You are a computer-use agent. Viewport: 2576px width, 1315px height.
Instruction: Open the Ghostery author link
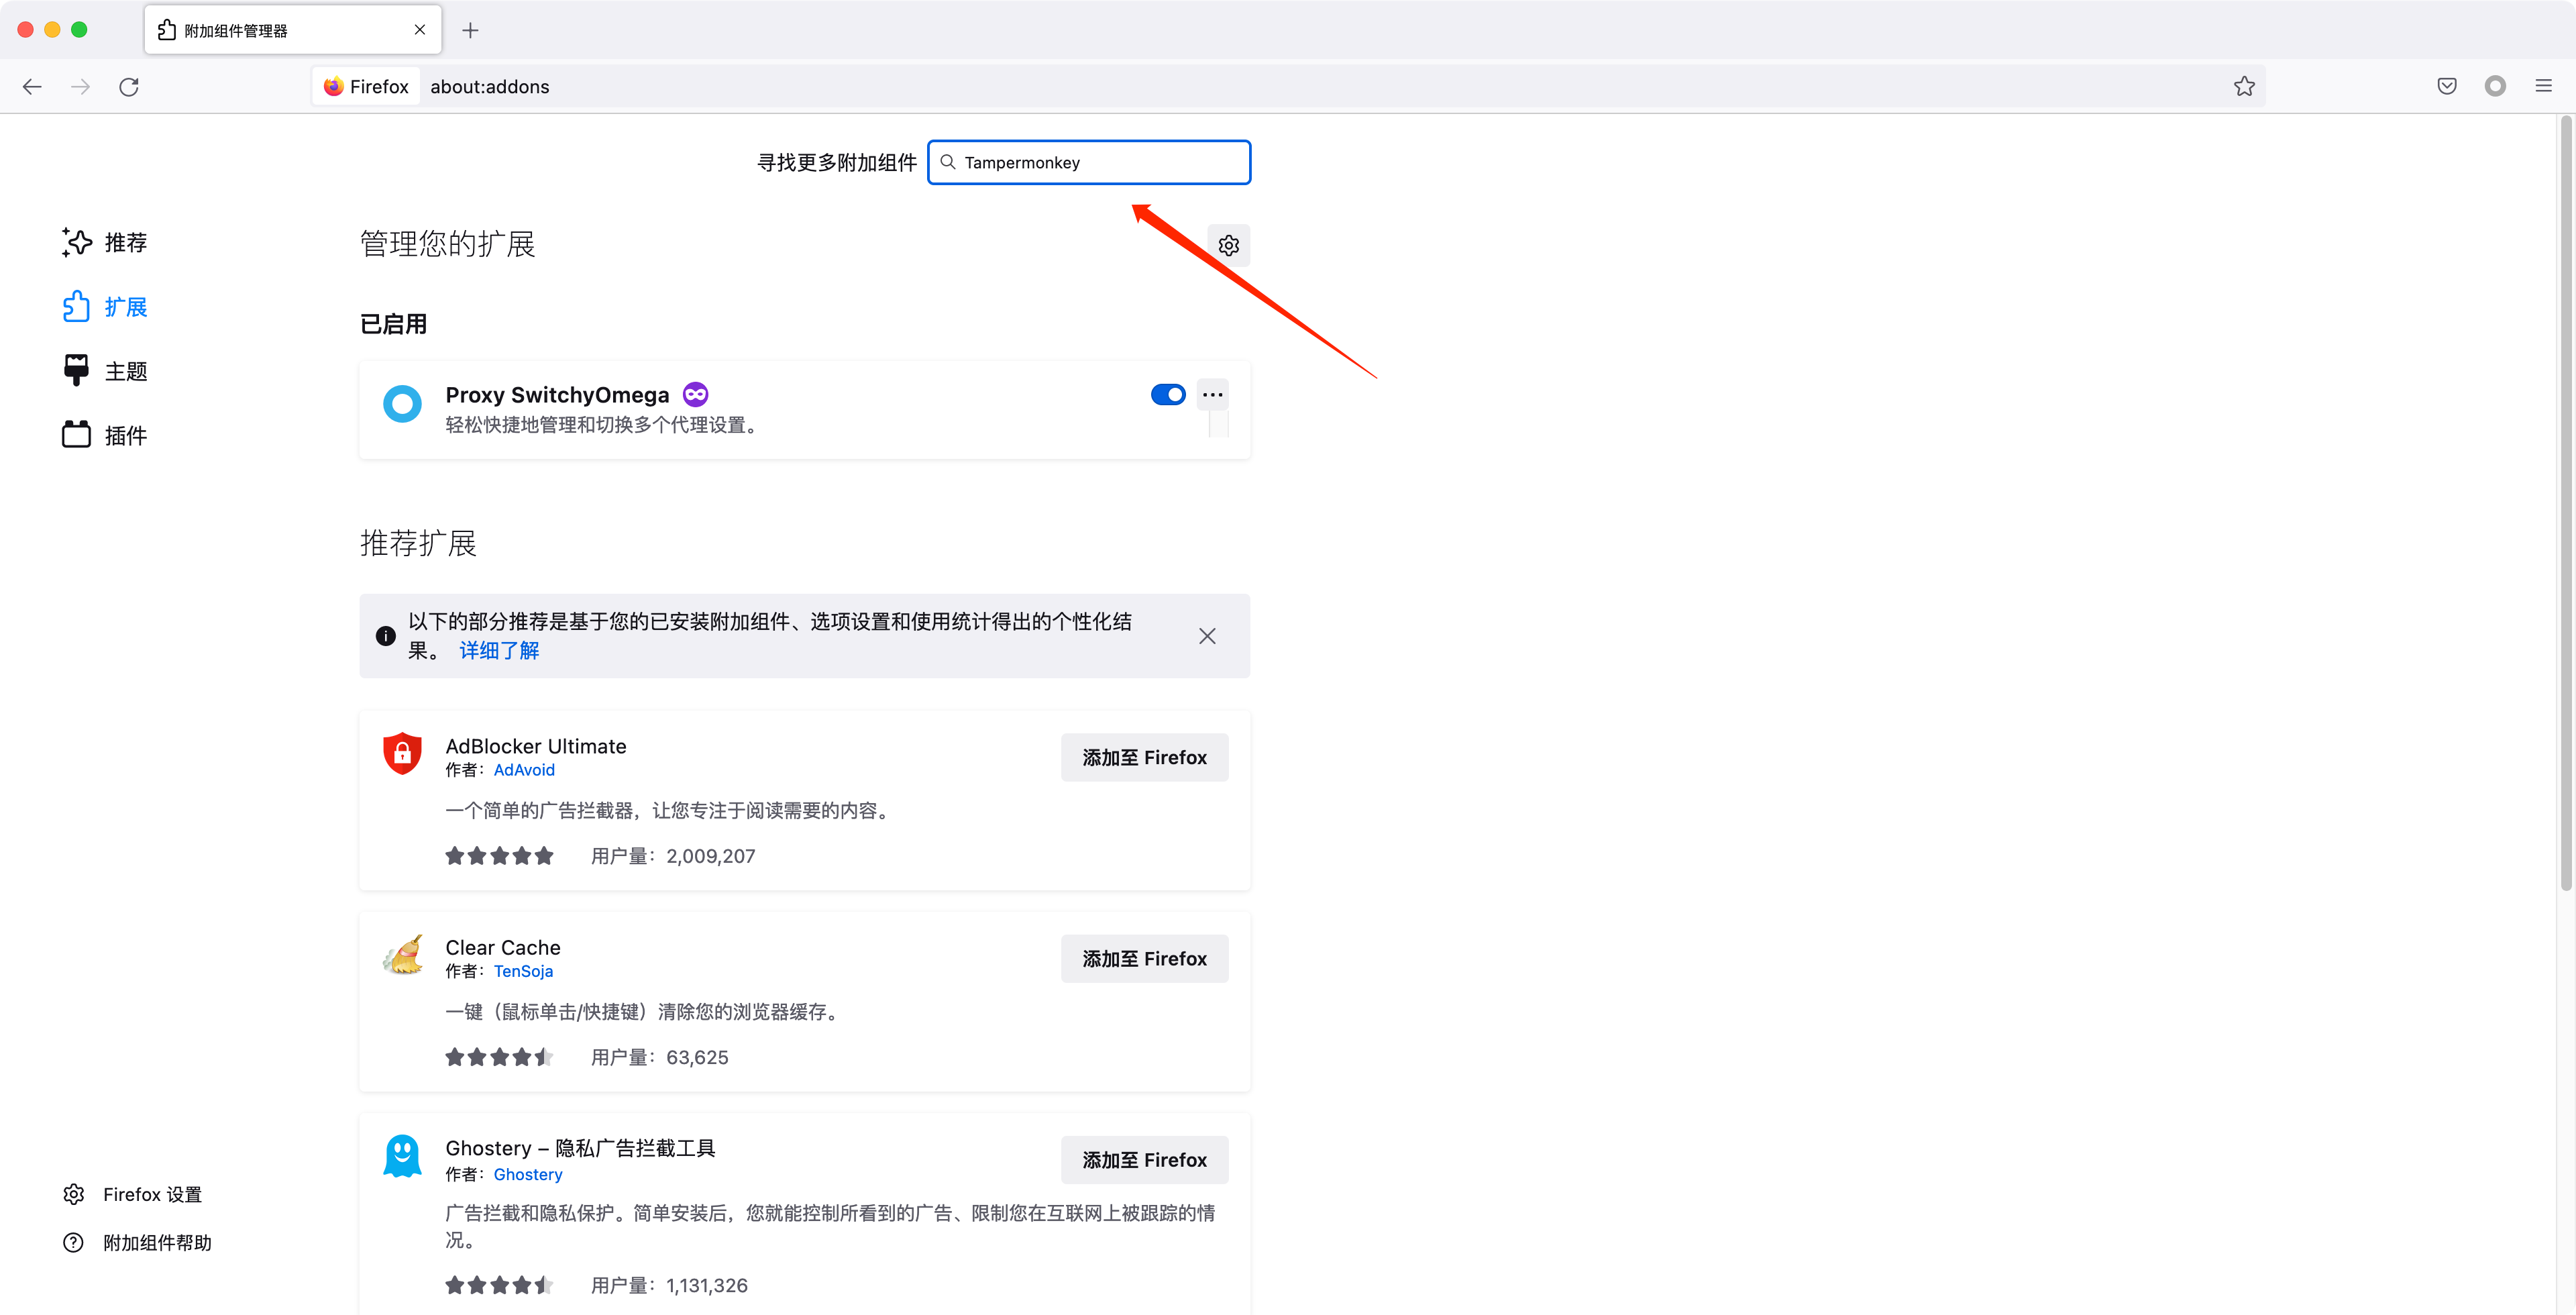tap(528, 1174)
